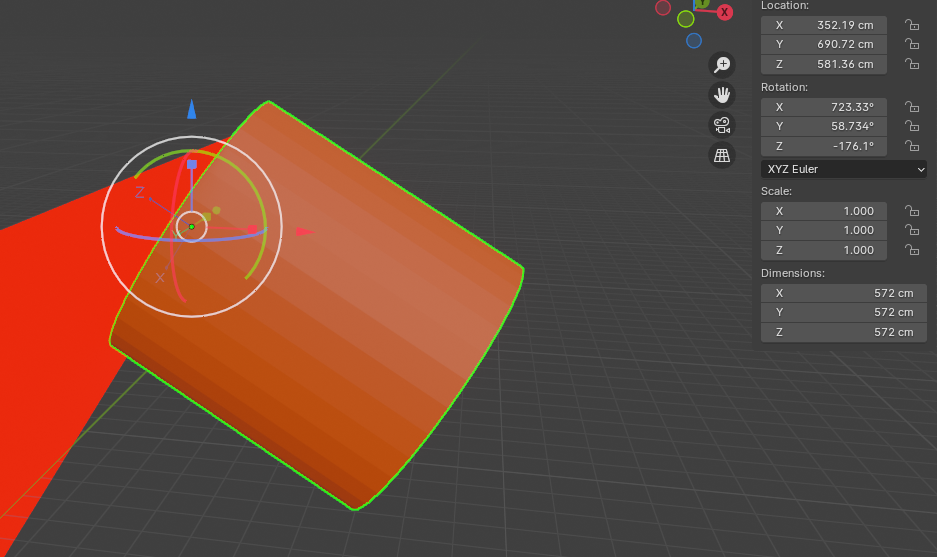Click the pan view hand icon

pos(722,95)
